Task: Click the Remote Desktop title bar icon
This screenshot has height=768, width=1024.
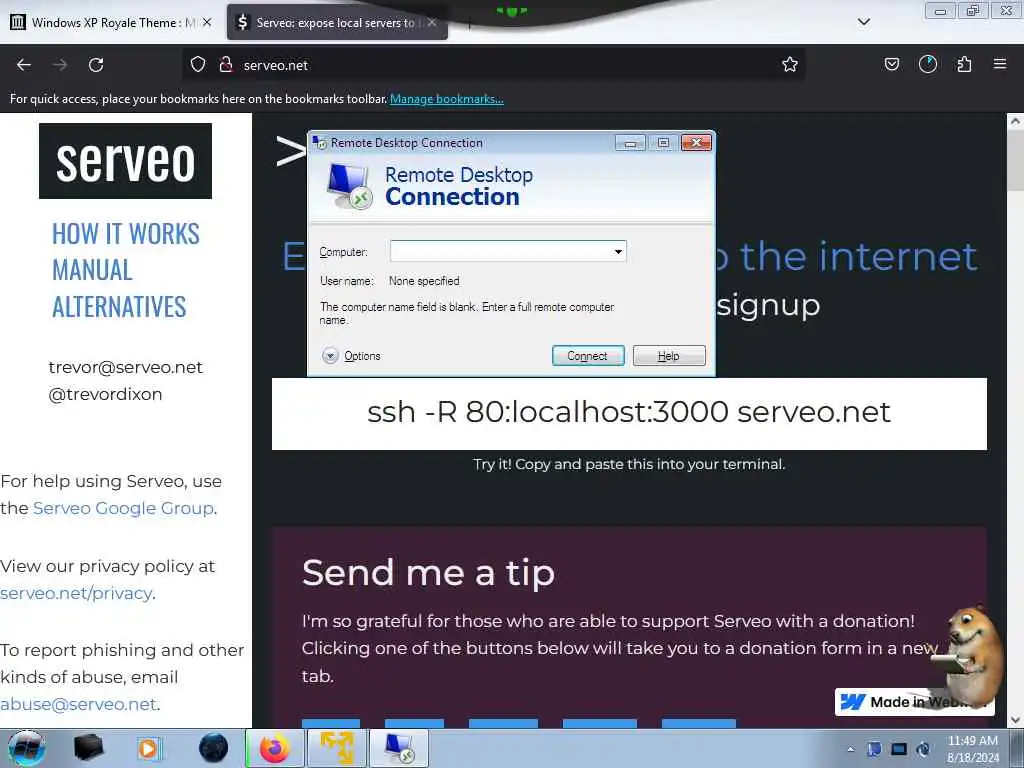Action: (x=319, y=142)
